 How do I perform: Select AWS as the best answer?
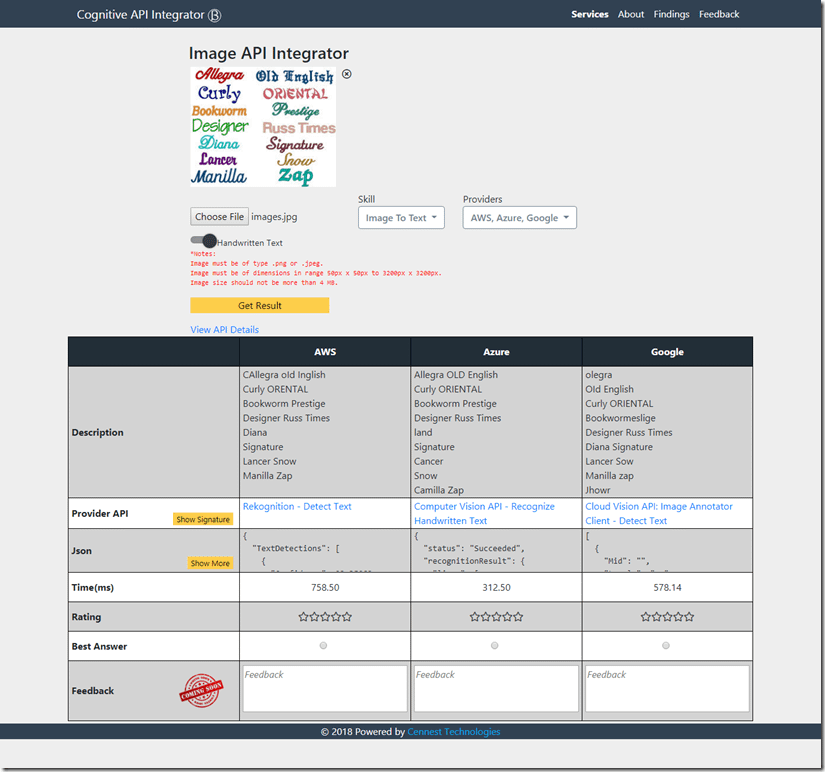coord(323,646)
